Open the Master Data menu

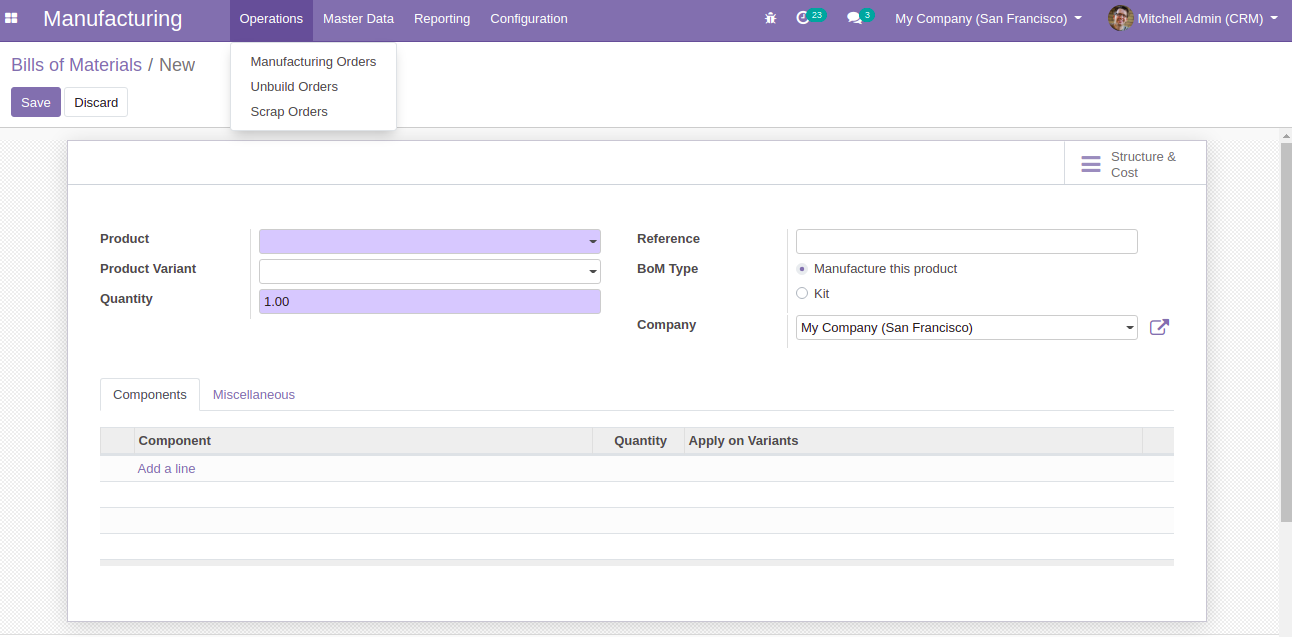click(358, 18)
